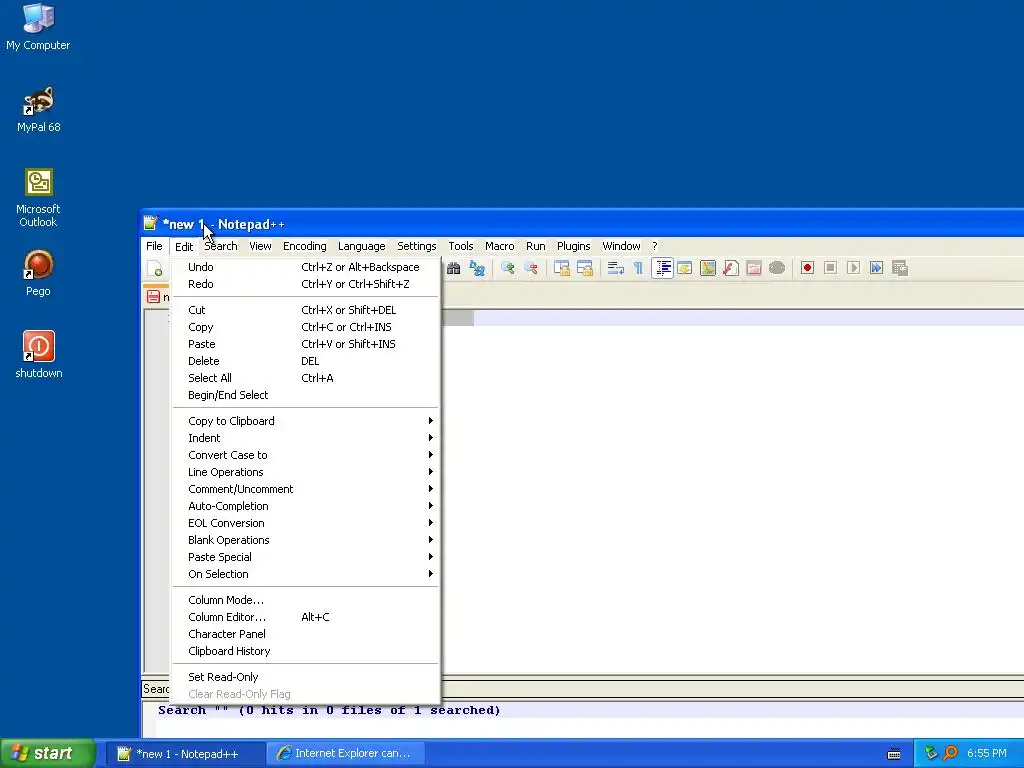This screenshot has height=768, width=1024.
Task: Click the Zoom In magnifier icon
Action: [507, 268]
